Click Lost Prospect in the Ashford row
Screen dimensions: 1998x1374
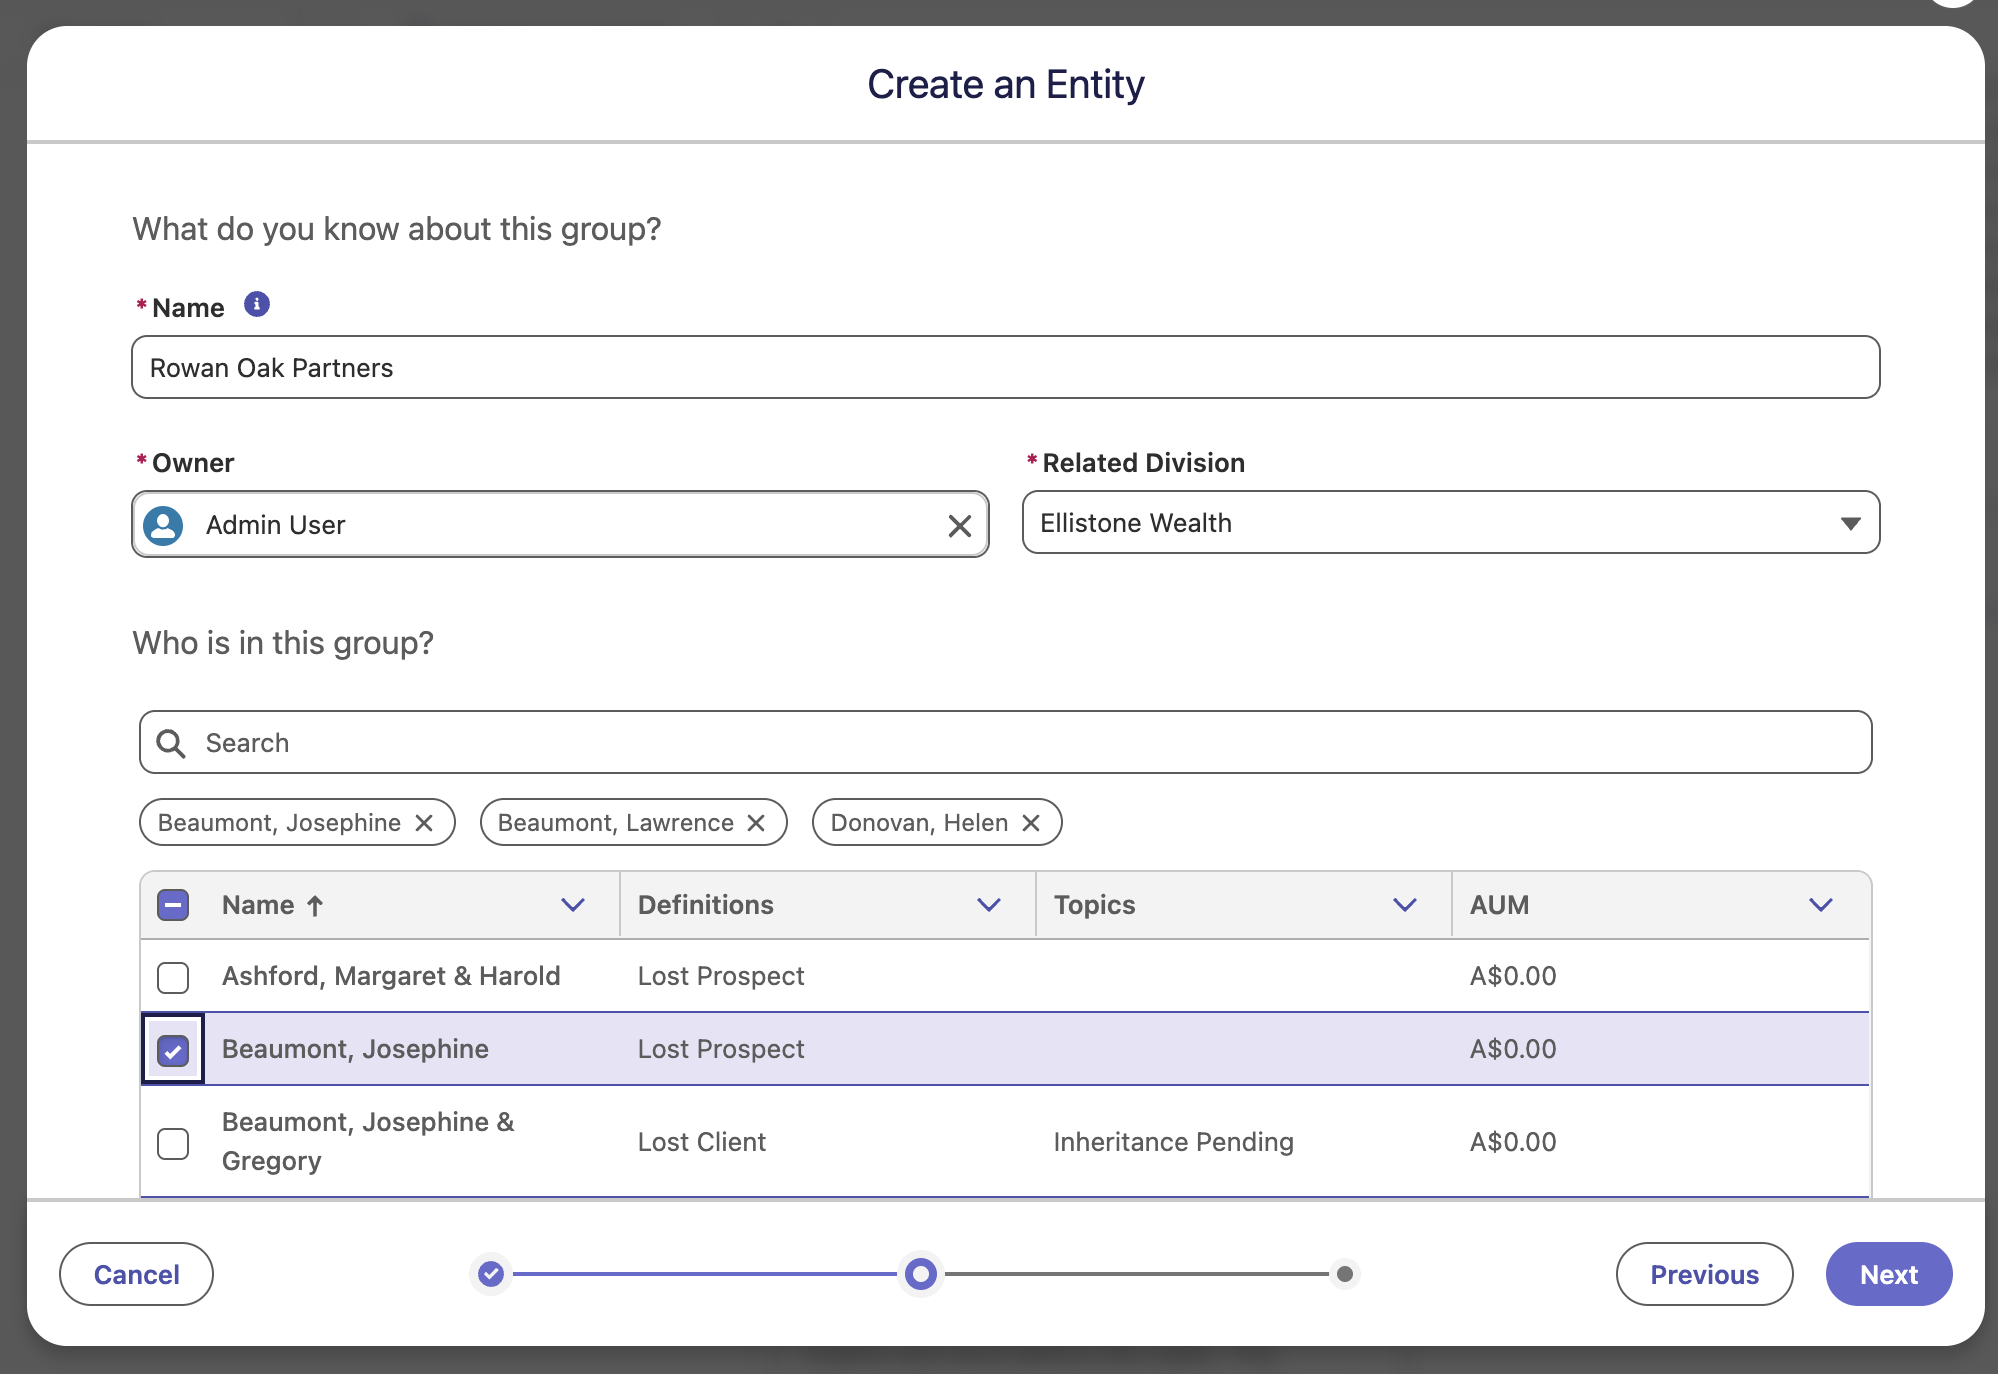[x=721, y=976]
